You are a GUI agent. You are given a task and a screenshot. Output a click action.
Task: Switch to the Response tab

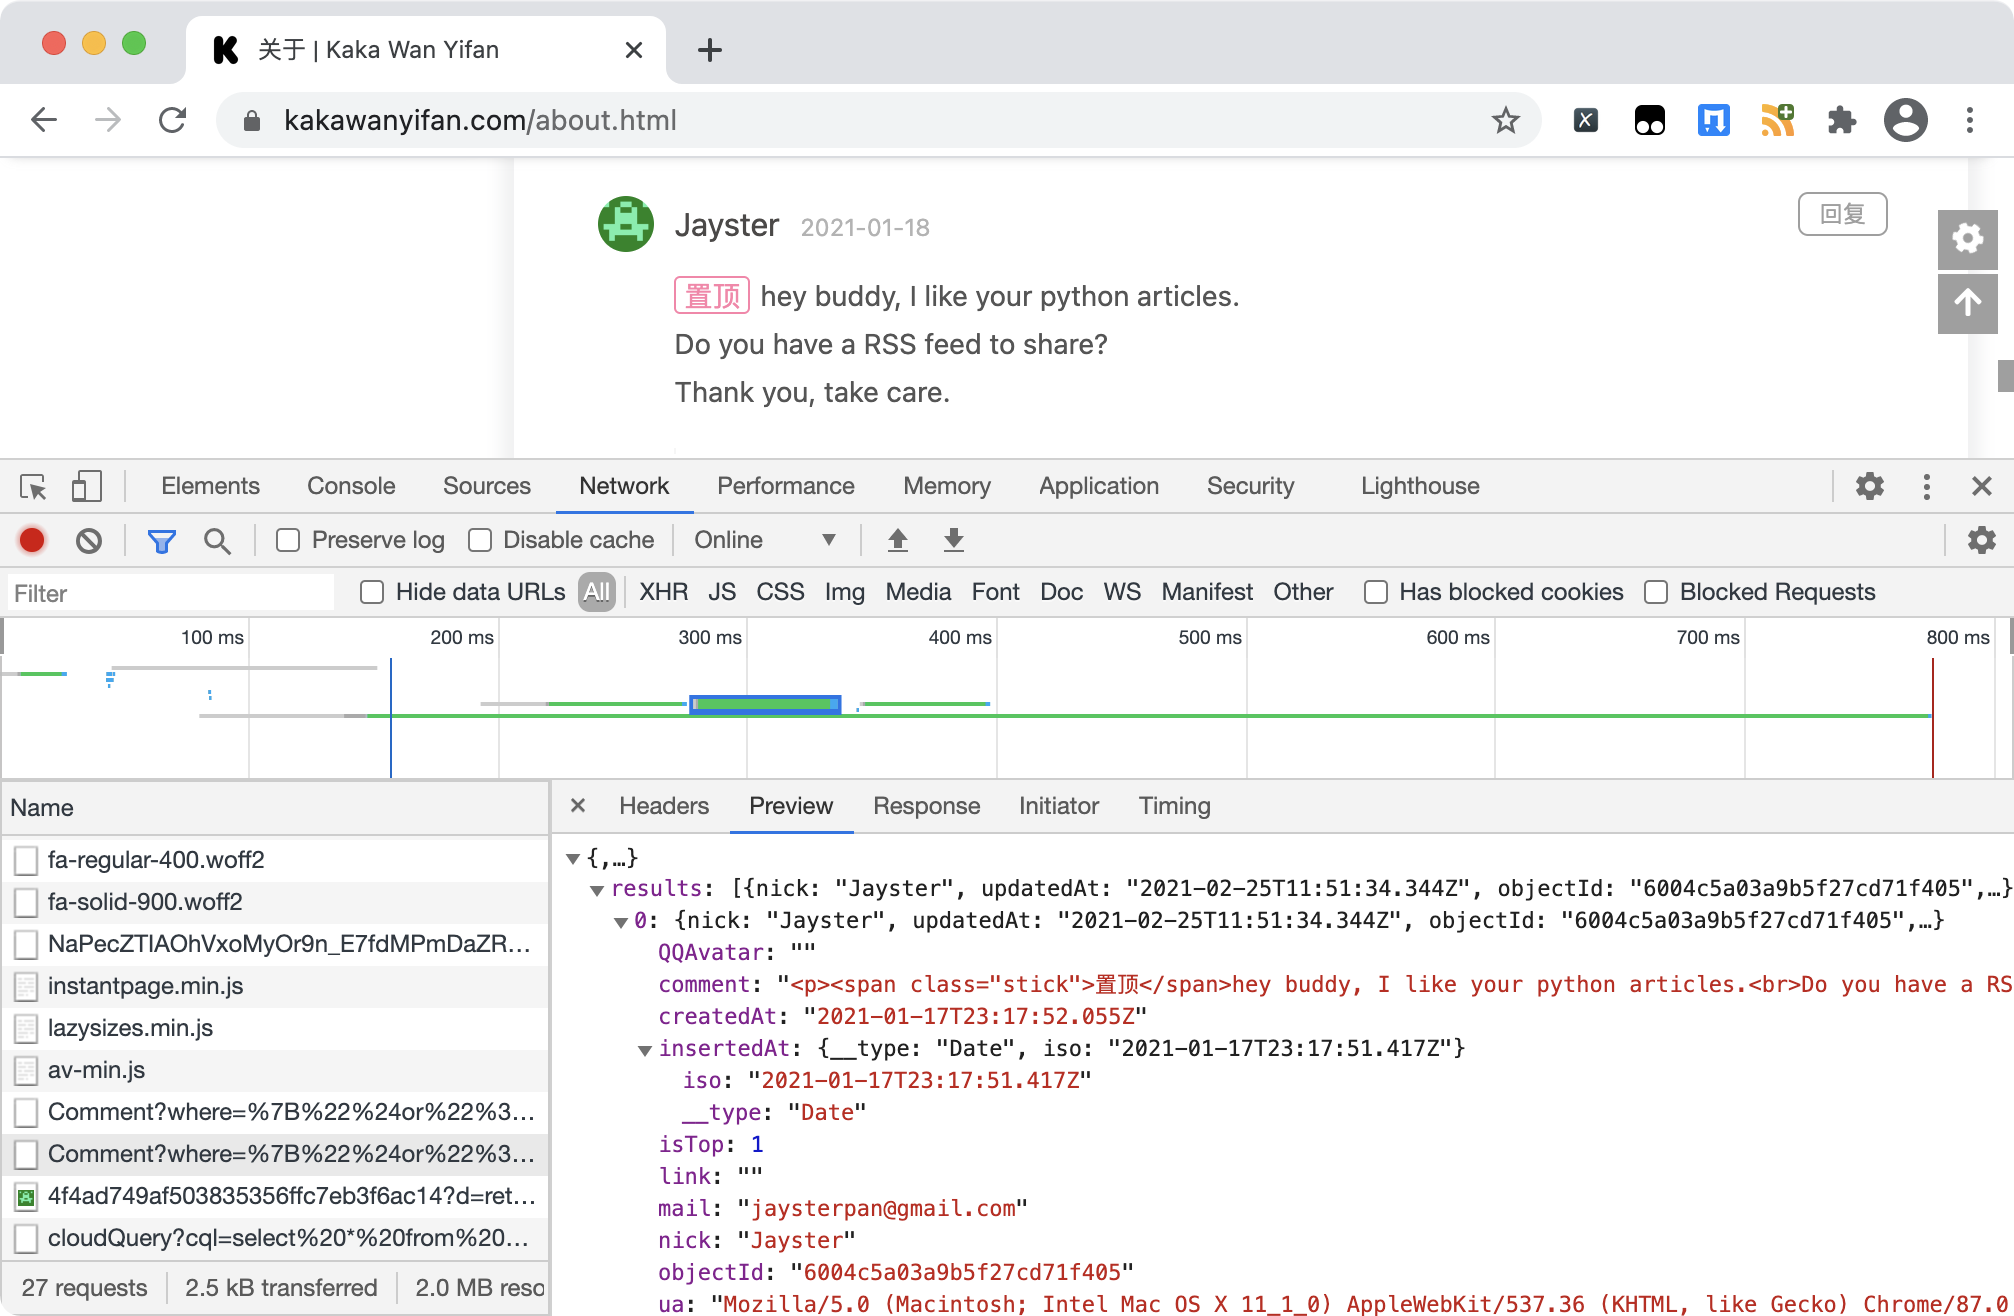coord(925,805)
